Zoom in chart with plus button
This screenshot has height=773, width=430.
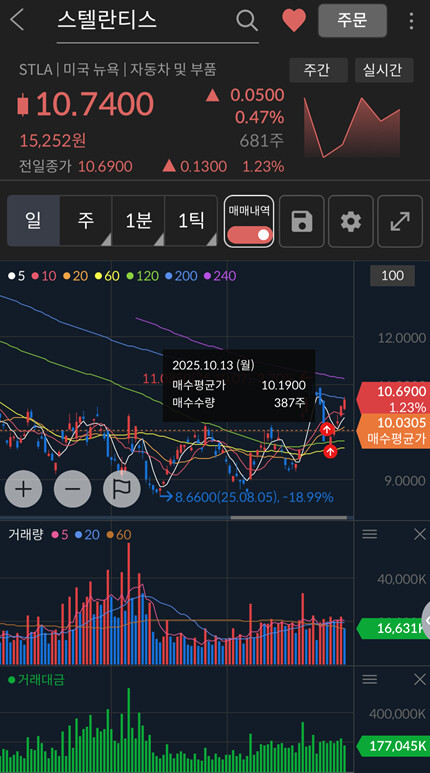pyautogui.click(x=23, y=489)
